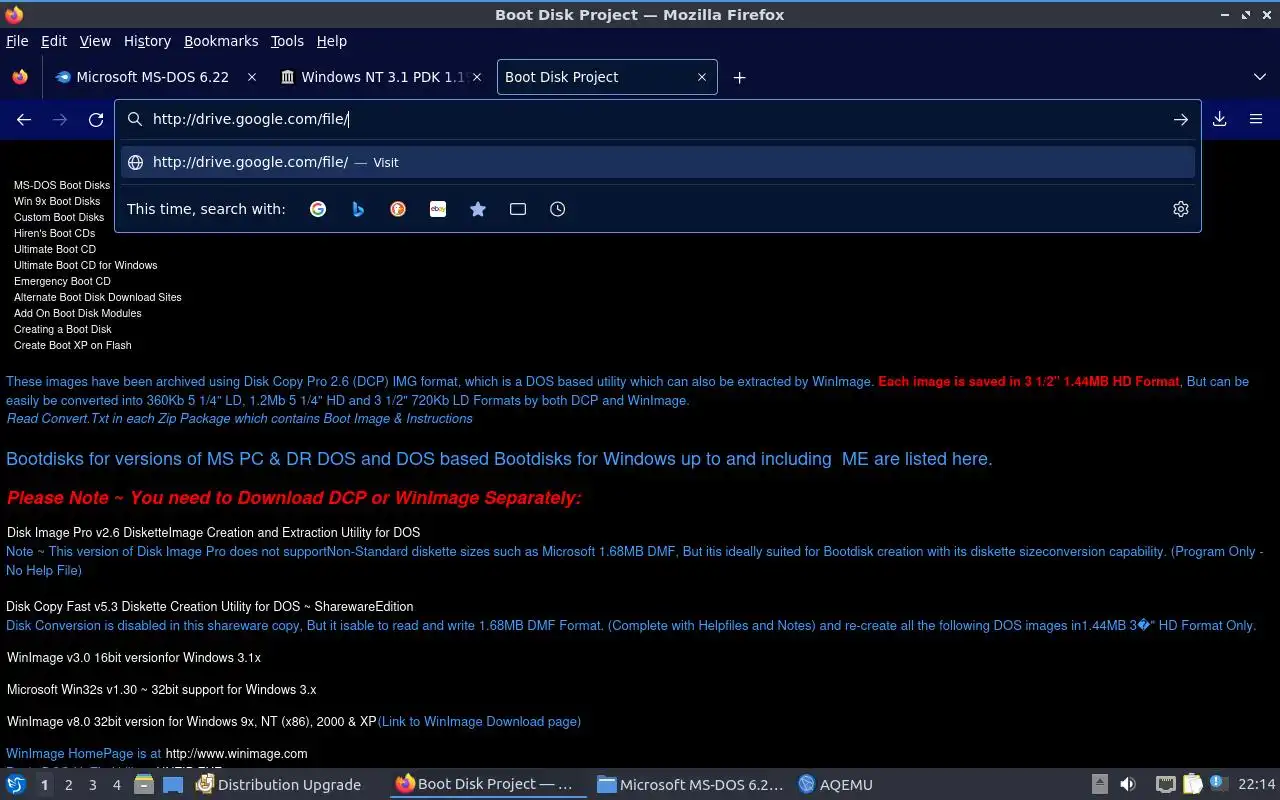Screen dimensions: 1280x800
Task: Click WinImage v8.0 32bit version link
Action: click(x=192, y=721)
